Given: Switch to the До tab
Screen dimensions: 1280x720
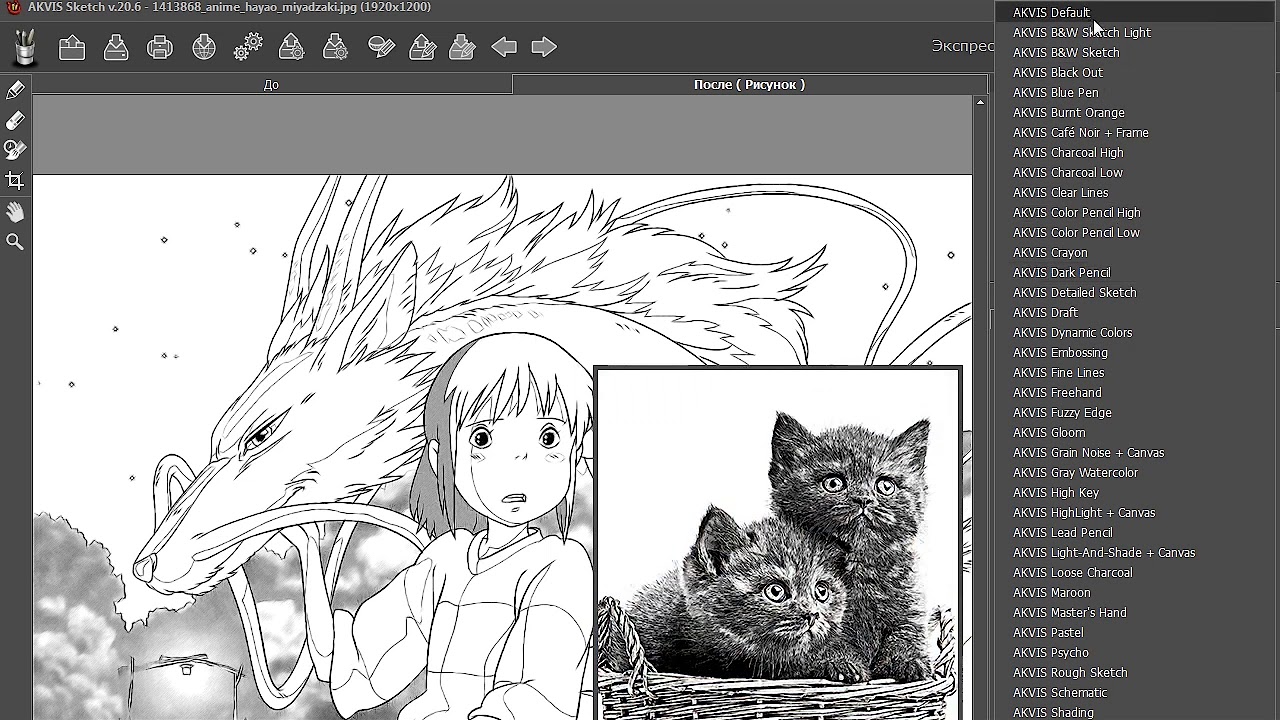Looking at the screenshot, I should tap(271, 85).
